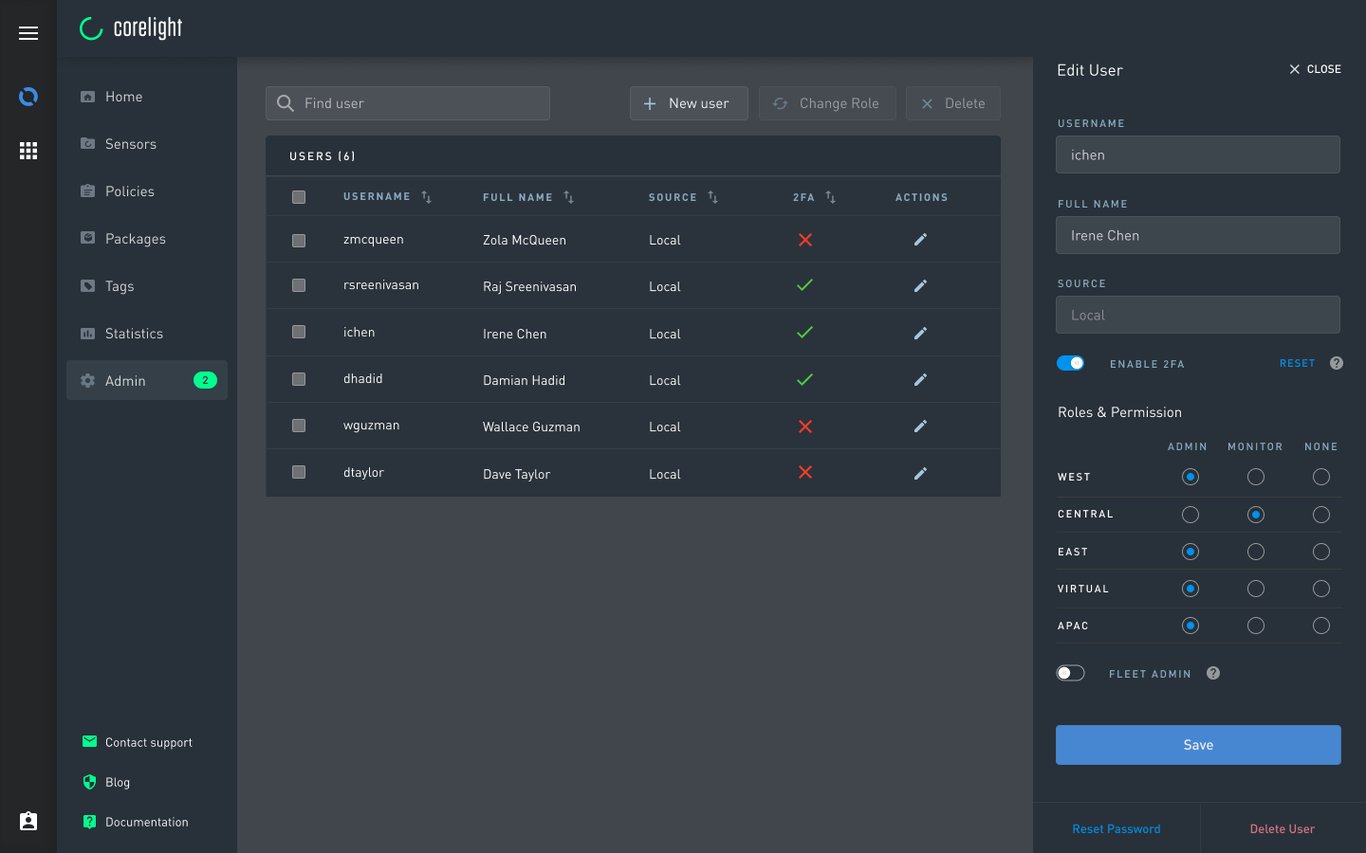Click the Reset Password link

point(1116,828)
